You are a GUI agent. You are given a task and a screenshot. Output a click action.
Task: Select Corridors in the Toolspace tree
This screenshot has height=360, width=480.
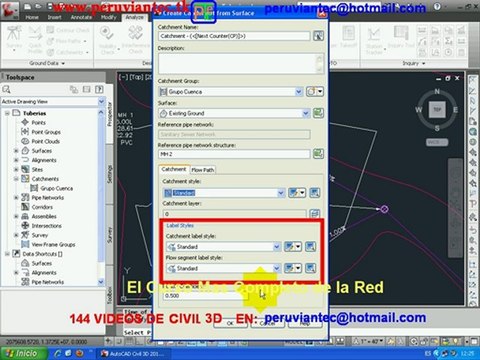point(42,207)
